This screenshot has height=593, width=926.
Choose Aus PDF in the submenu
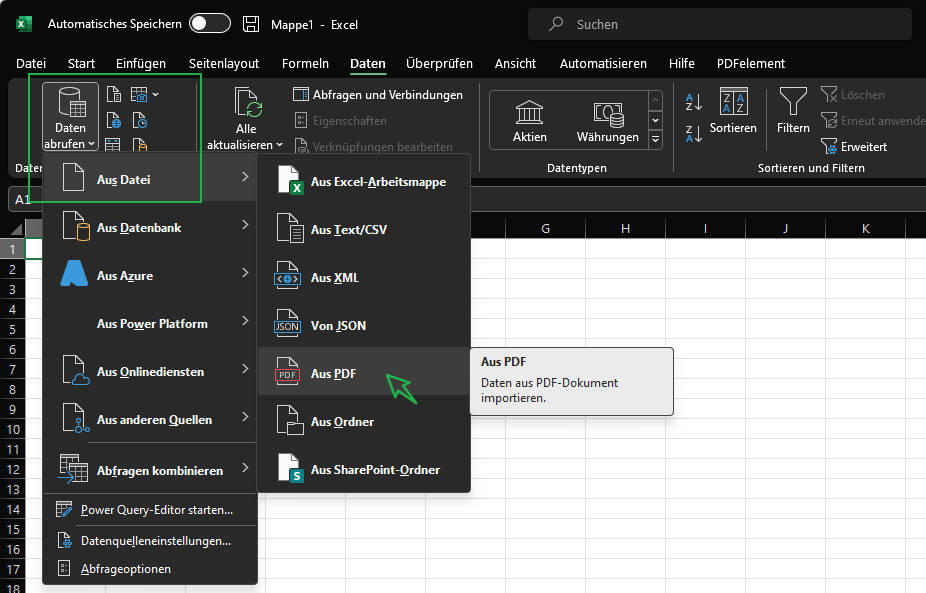[364, 373]
